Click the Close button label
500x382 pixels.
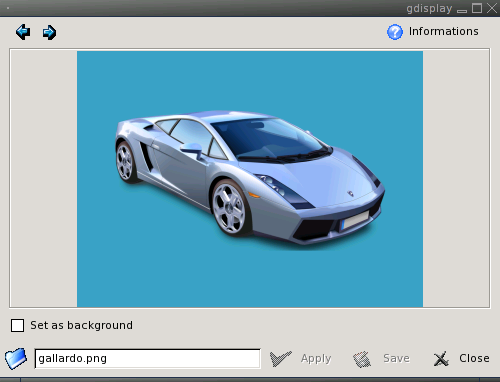pos(474,358)
